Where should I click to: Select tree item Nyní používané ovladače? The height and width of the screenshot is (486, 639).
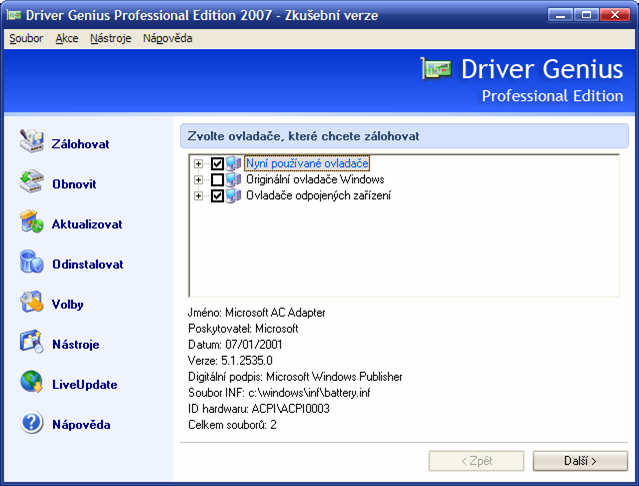pyautogui.click(x=307, y=163)
